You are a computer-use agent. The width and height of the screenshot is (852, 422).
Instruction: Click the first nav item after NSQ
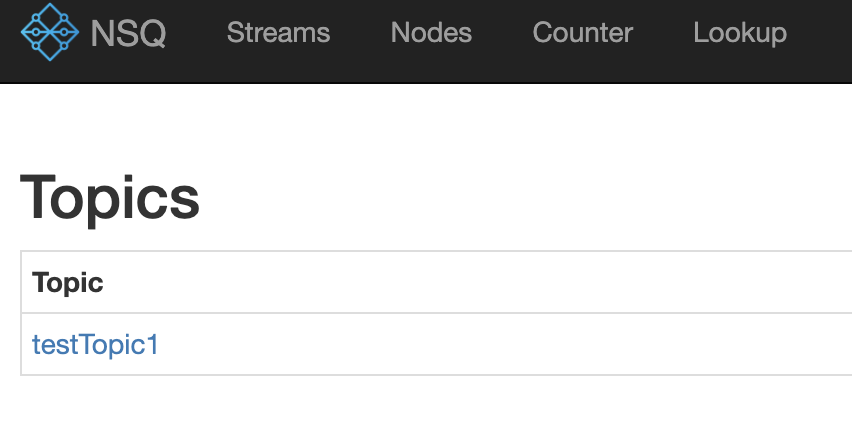tap(278, 33)
